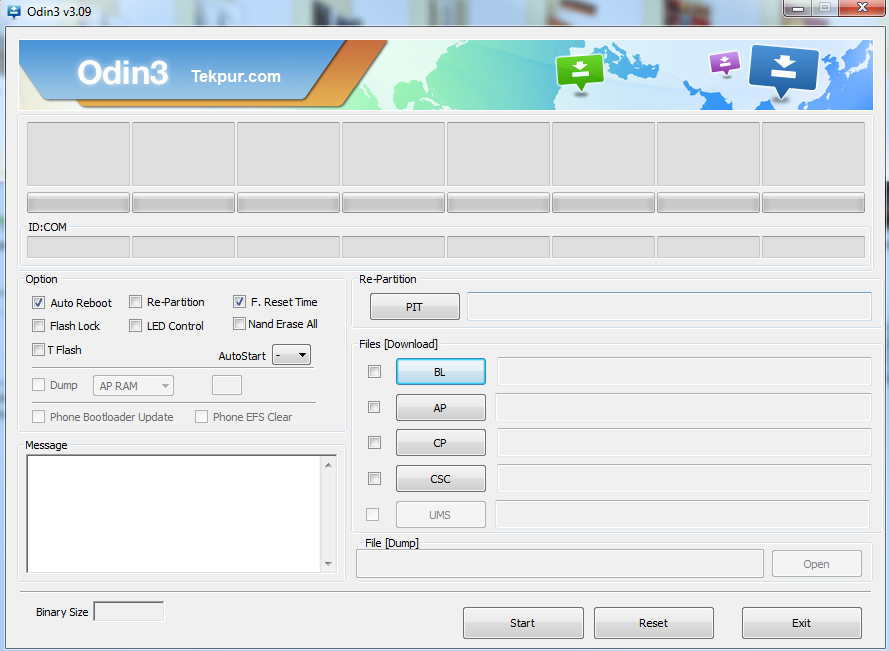The height and width of the screenshot is (651, 889).
Task: Click the first ID:COM port slot
Action: click(x=78, y=247)
